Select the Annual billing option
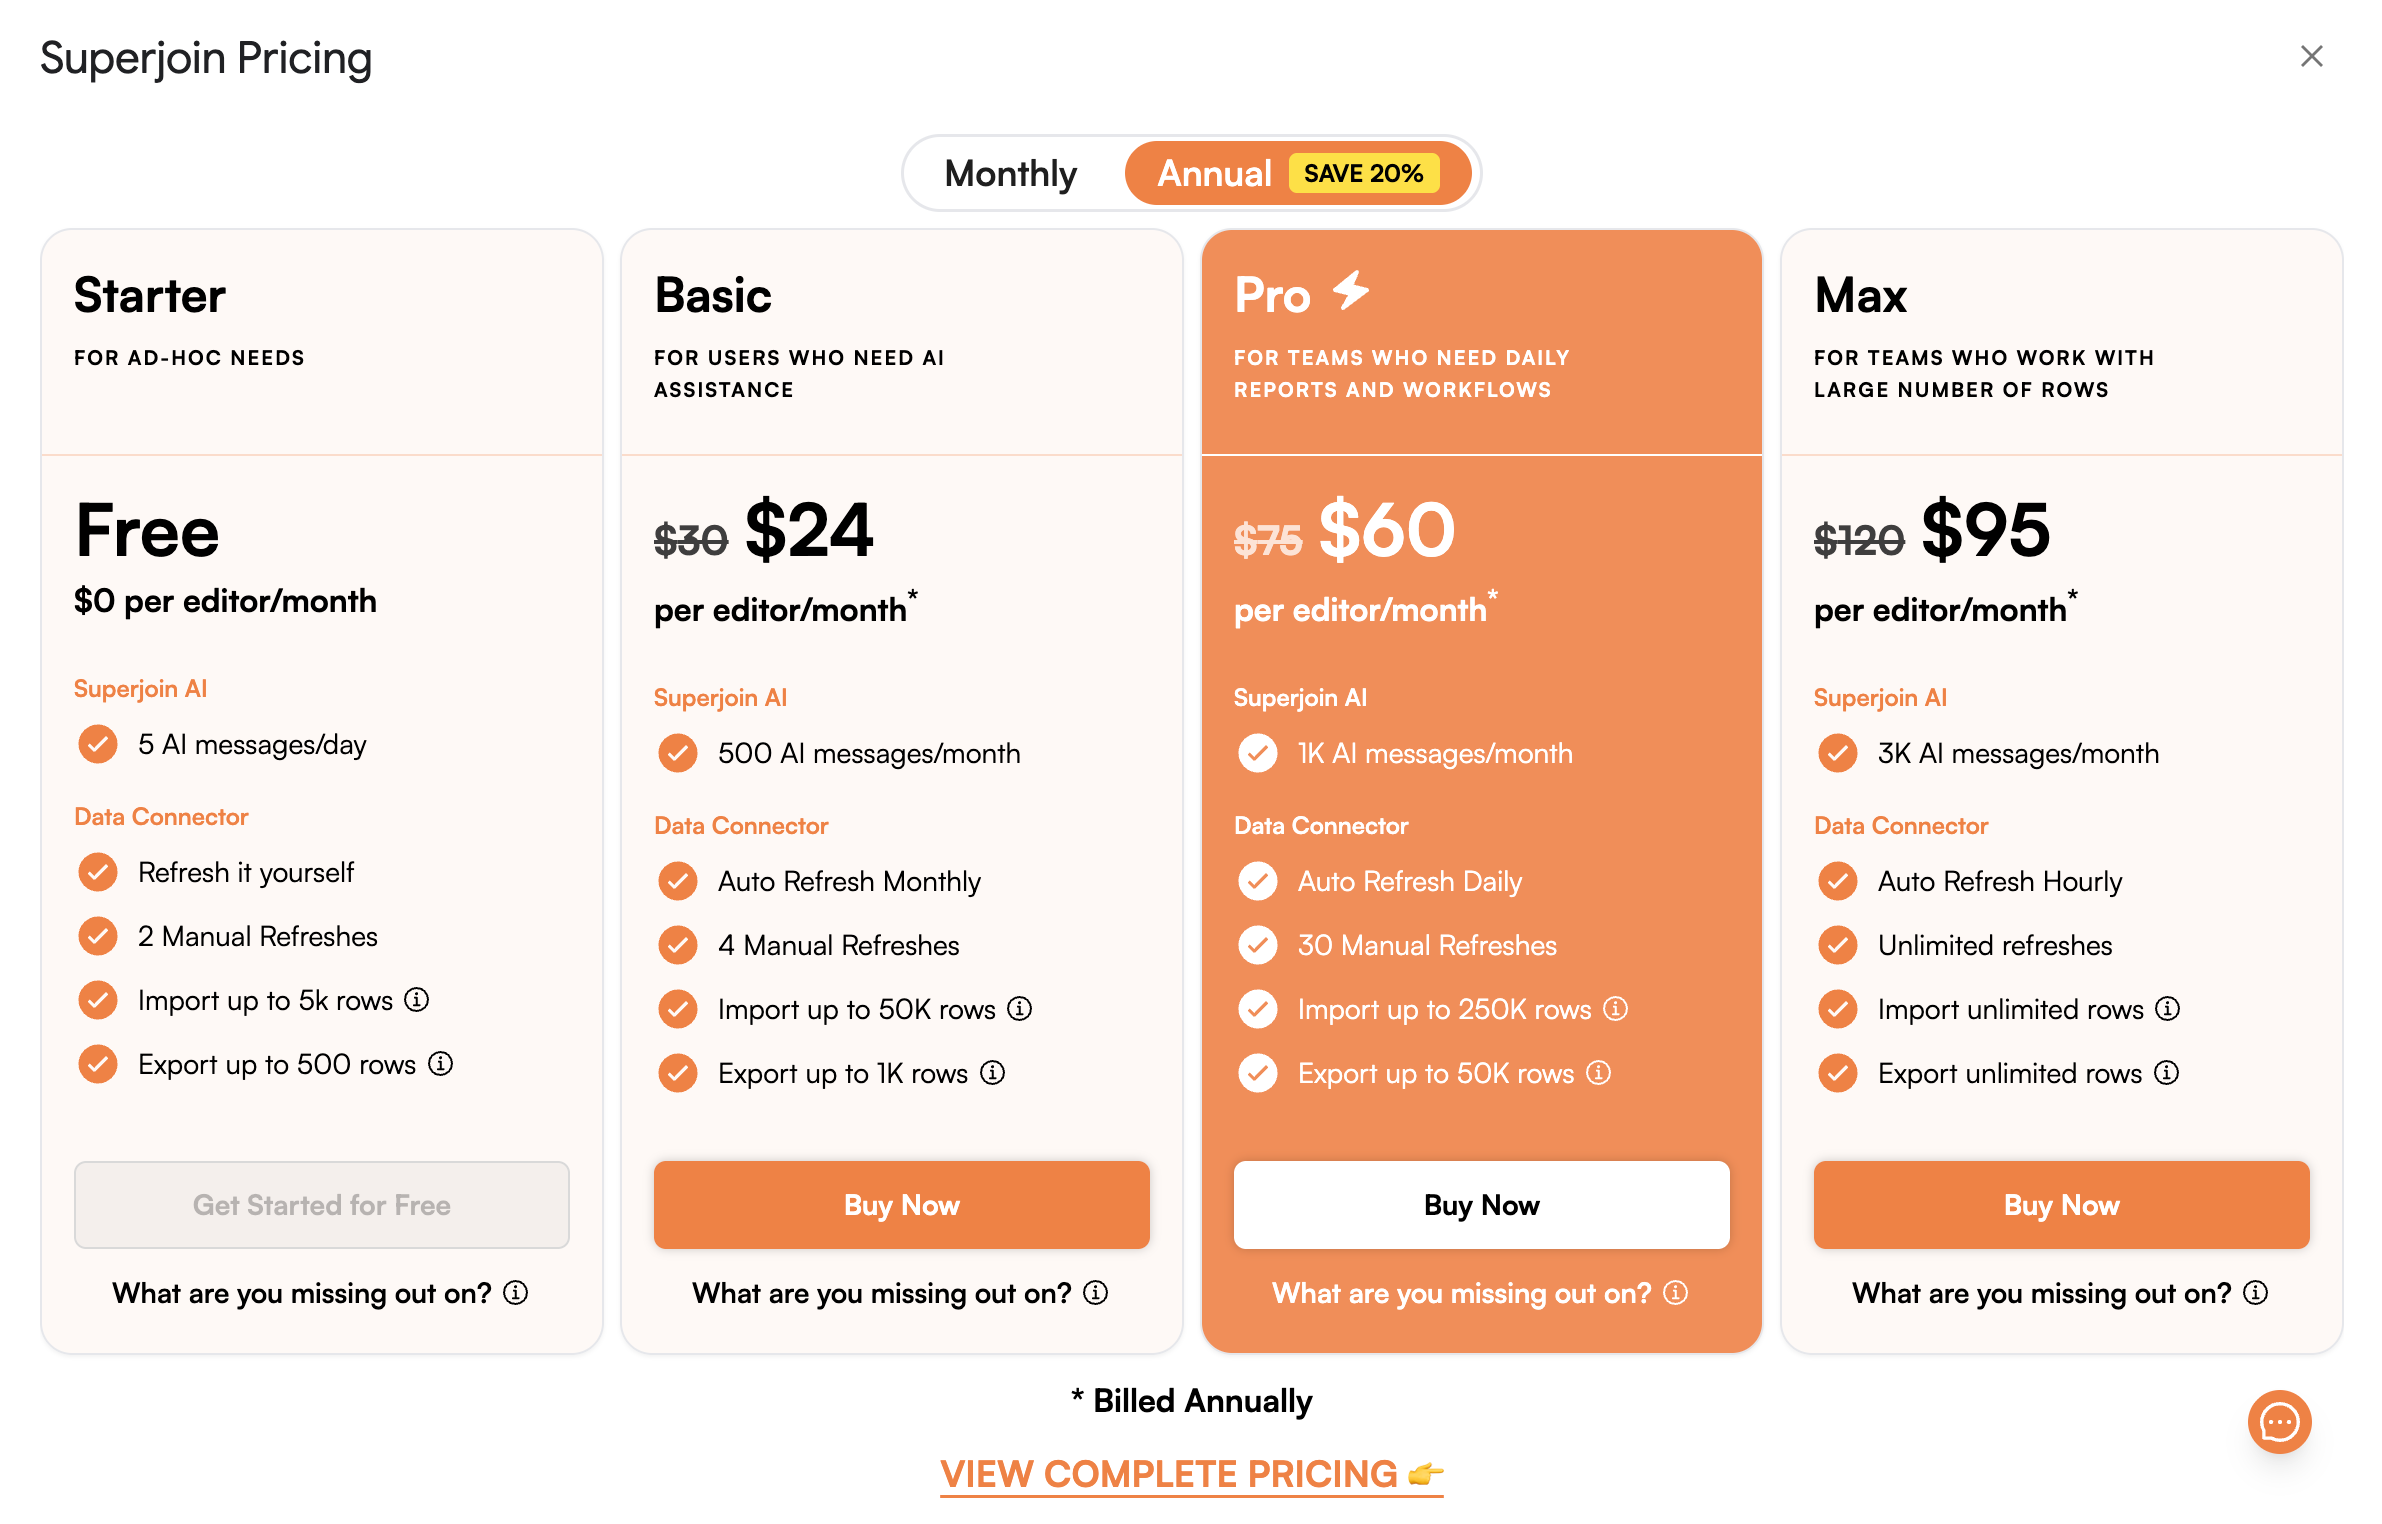The height and width of the screenshot is (1524, 2382). 1214,172
